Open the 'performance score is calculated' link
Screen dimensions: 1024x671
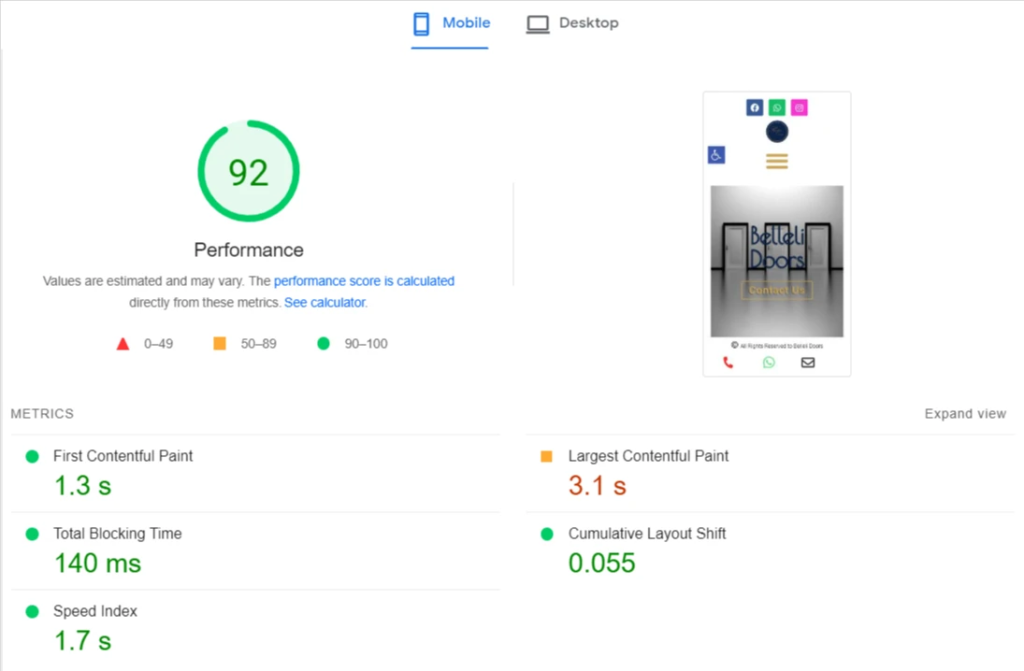pyautogui.click(x=364, y=282)
